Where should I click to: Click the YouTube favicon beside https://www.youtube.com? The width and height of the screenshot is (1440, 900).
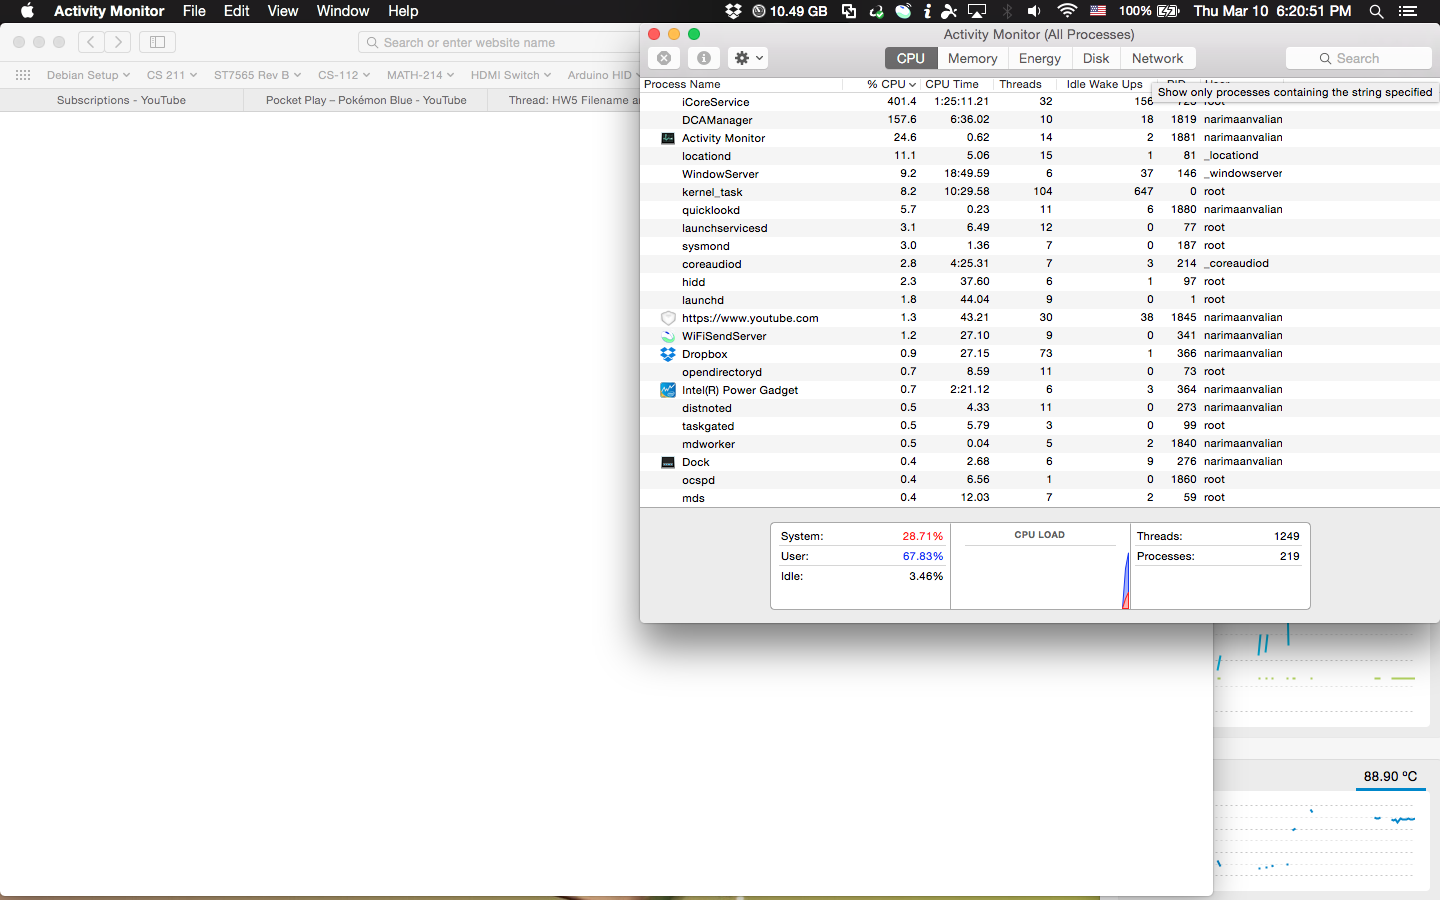point(667,318)
